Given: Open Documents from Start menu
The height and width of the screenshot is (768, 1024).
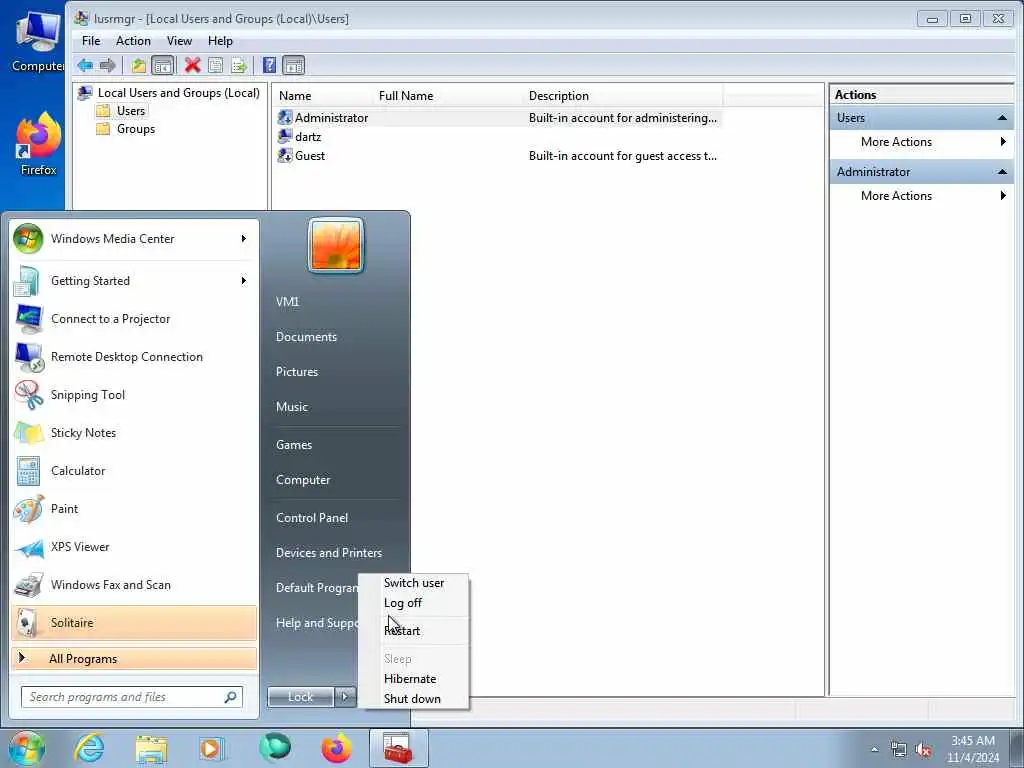Looking at the screenshot, I should pos(306,337).
